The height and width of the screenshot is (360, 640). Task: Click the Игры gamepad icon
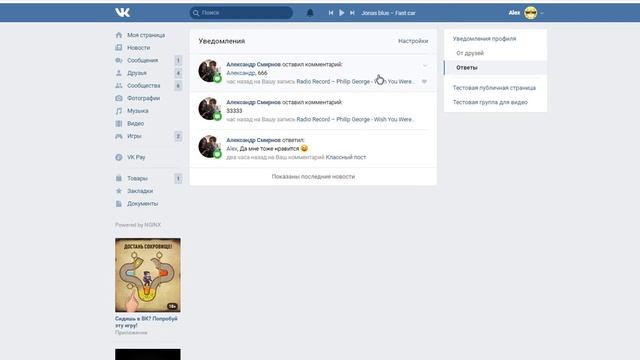119,136
